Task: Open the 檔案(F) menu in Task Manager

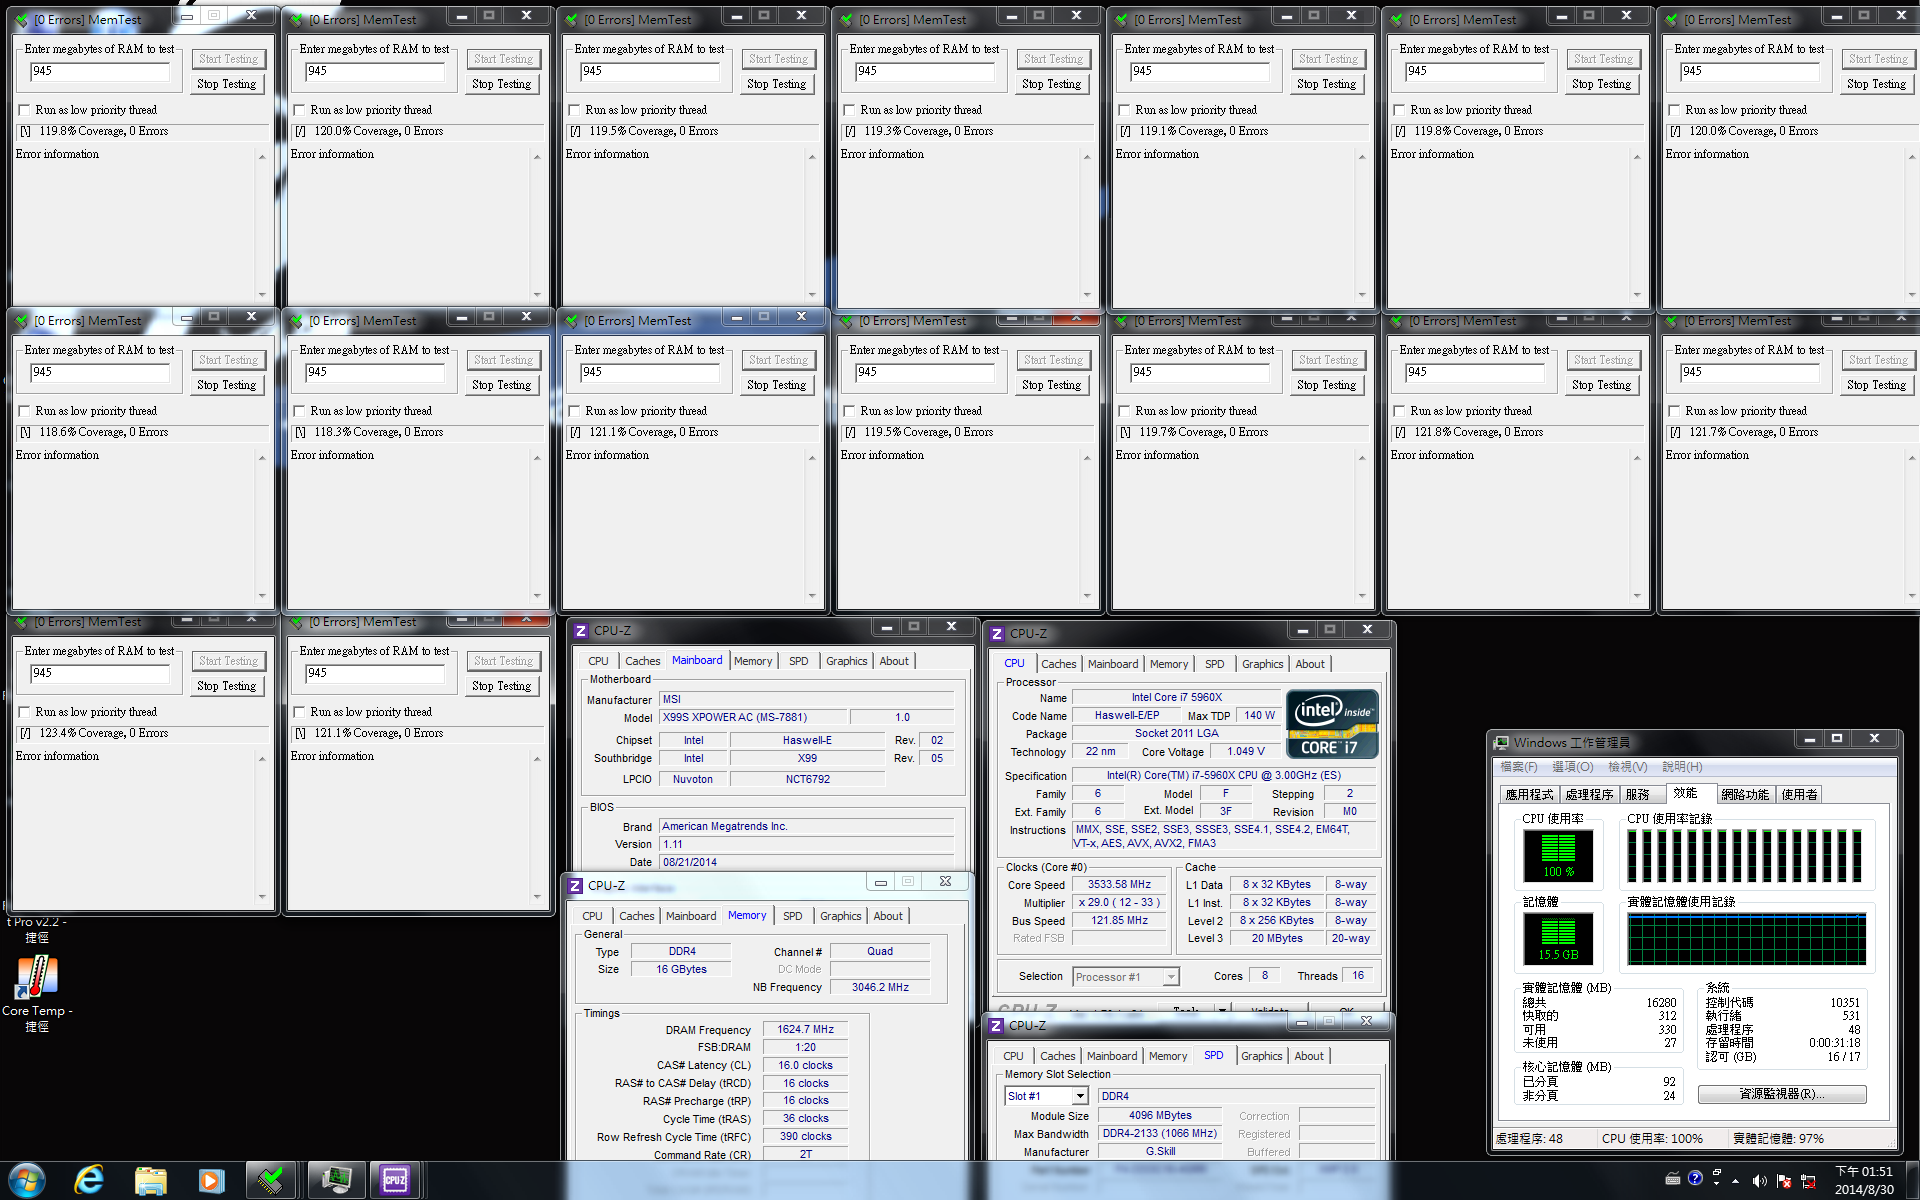Action: (1518, 767)
